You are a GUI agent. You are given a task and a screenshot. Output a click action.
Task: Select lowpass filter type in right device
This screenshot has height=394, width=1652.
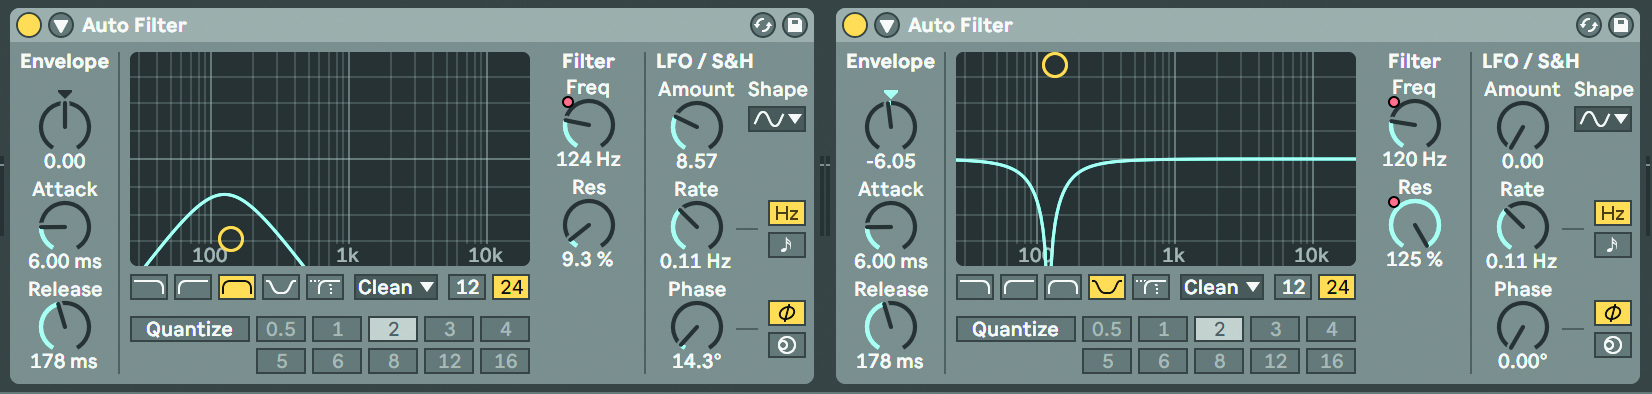[x=975, y=288]
